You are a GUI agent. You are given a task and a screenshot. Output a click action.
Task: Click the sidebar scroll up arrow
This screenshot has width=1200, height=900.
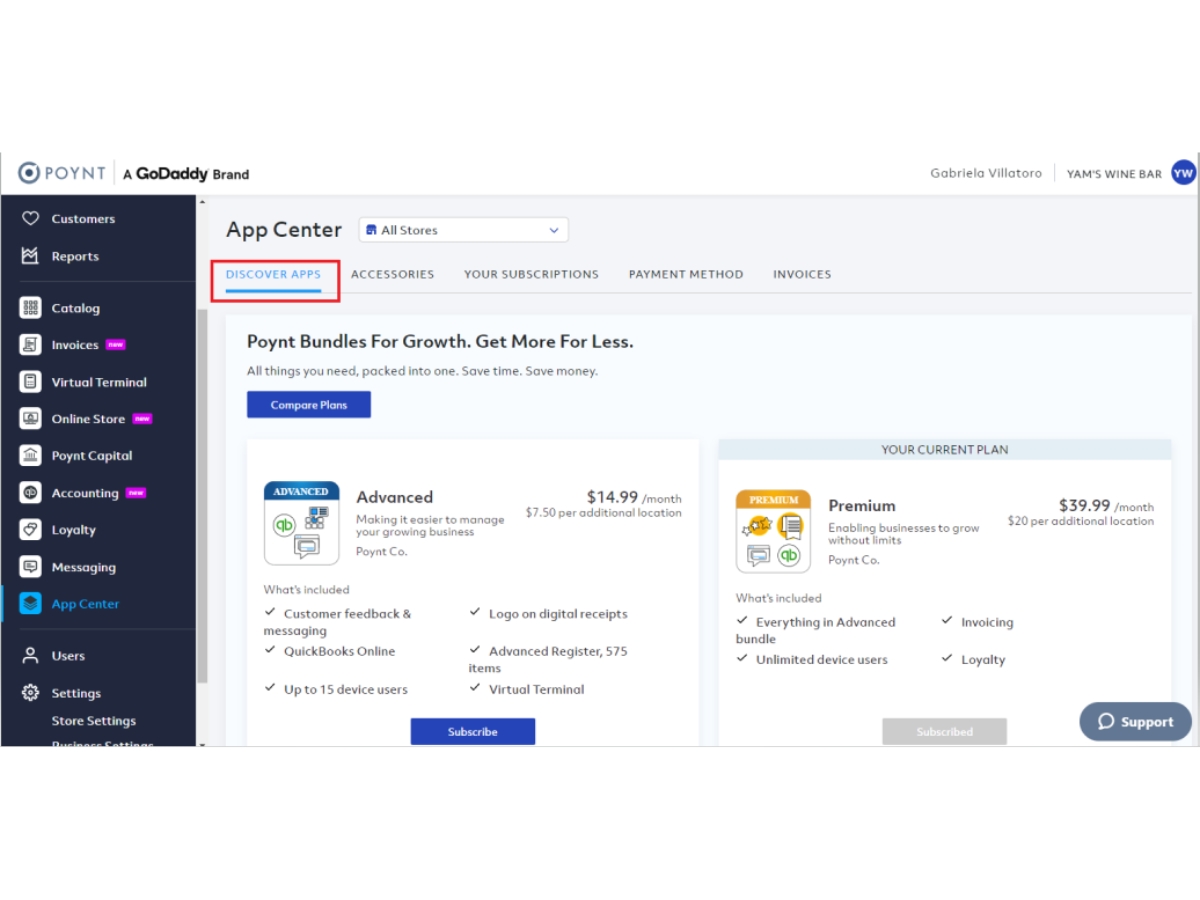coord(203,201)
